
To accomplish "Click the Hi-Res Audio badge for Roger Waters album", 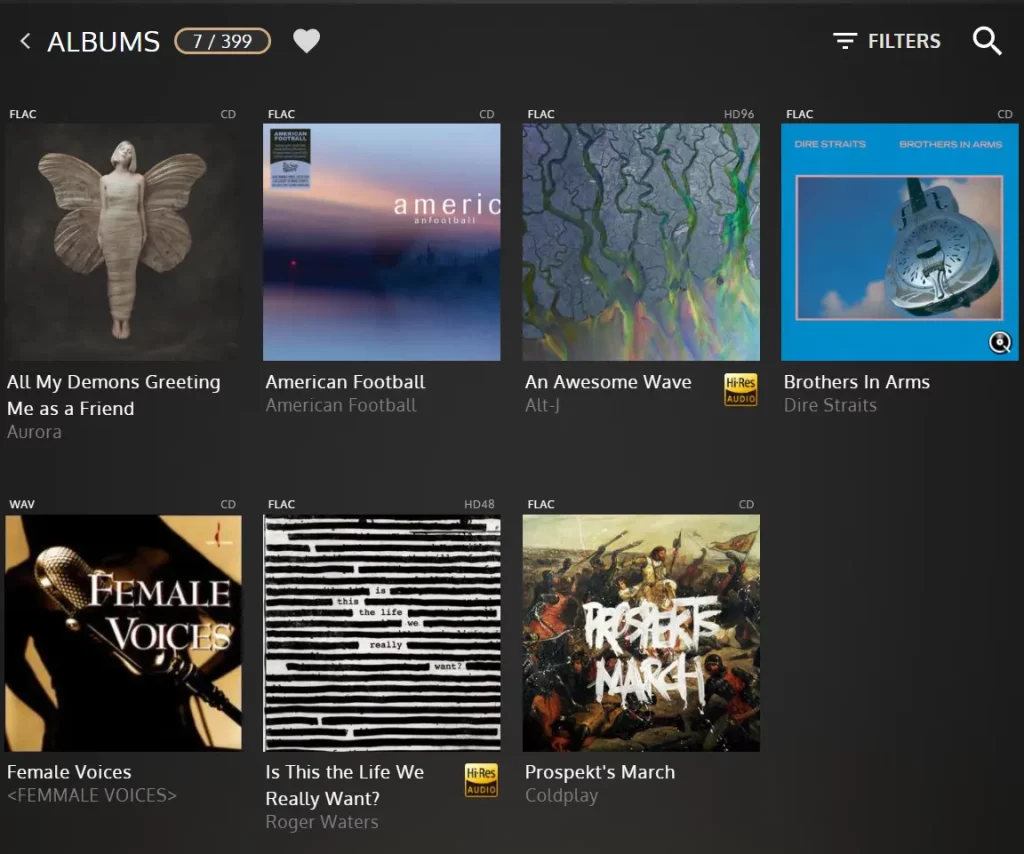I will pos(481,780).
